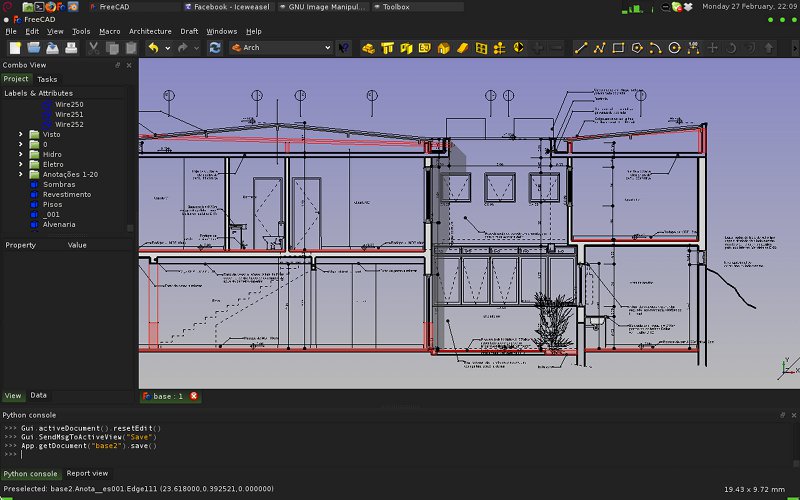Click the Copy icon in the toolbar
The width and height of the screenshot is (800, 500).
click(x=112, y=48)
